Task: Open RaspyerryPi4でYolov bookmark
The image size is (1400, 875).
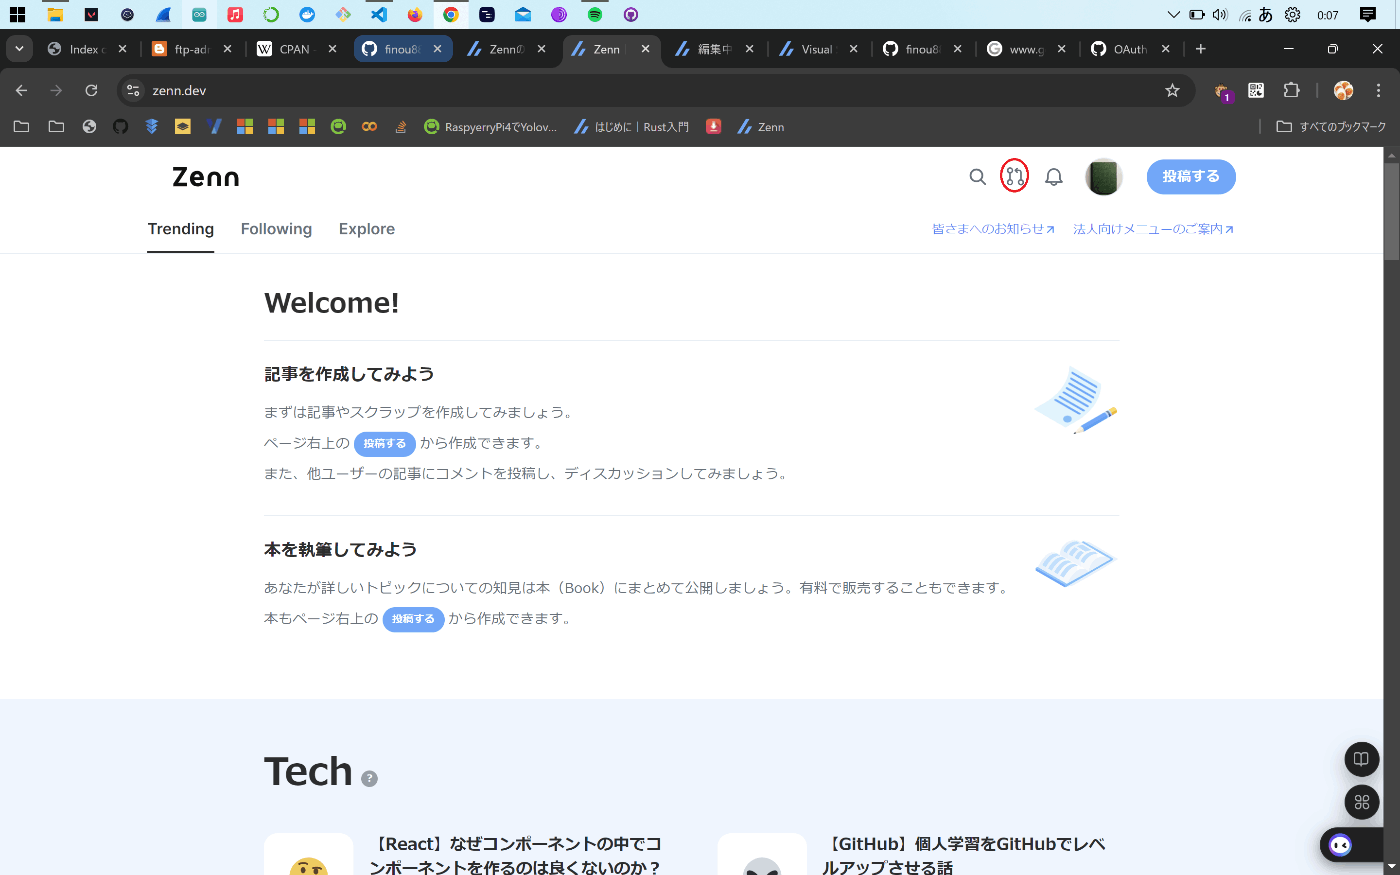Action: pos(490,127)
